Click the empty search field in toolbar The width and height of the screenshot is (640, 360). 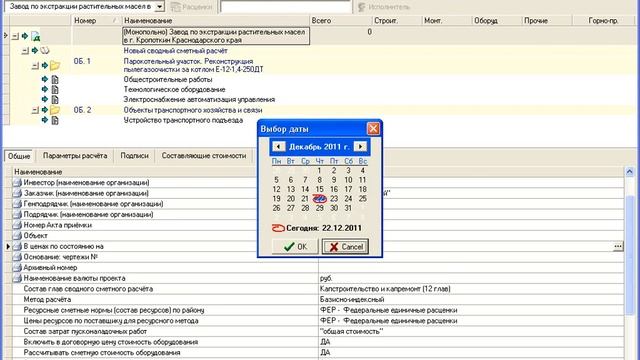(x=286, y=7)
